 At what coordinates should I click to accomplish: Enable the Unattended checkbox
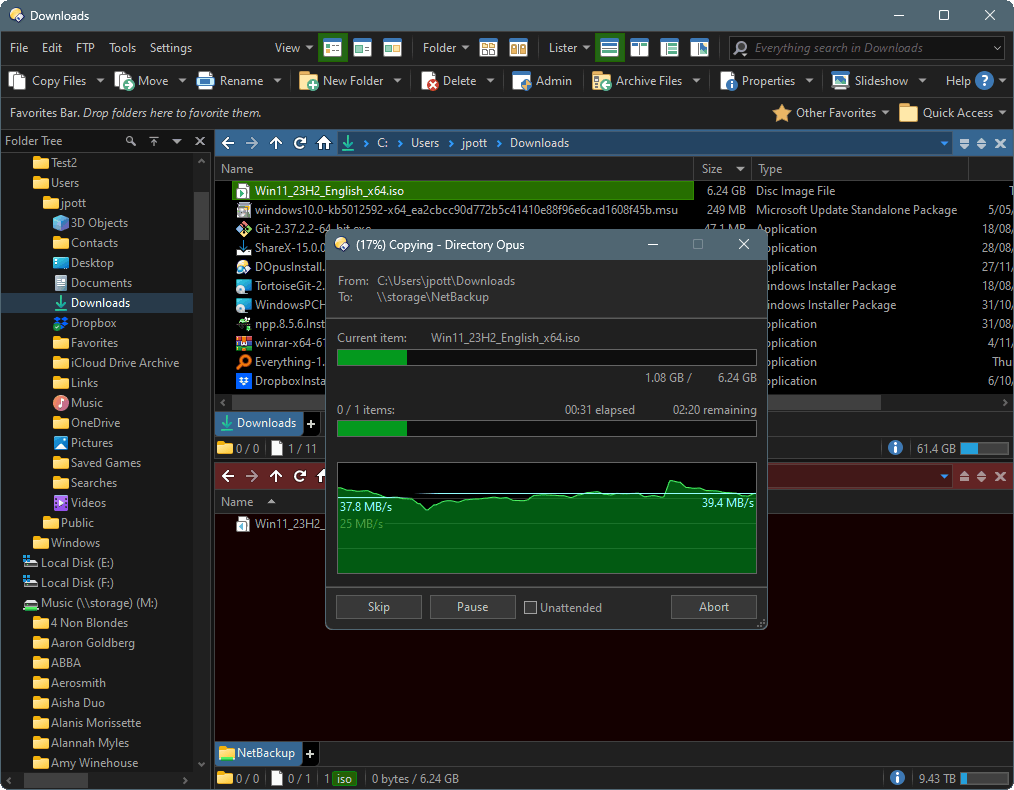click(x=531, y=607)
